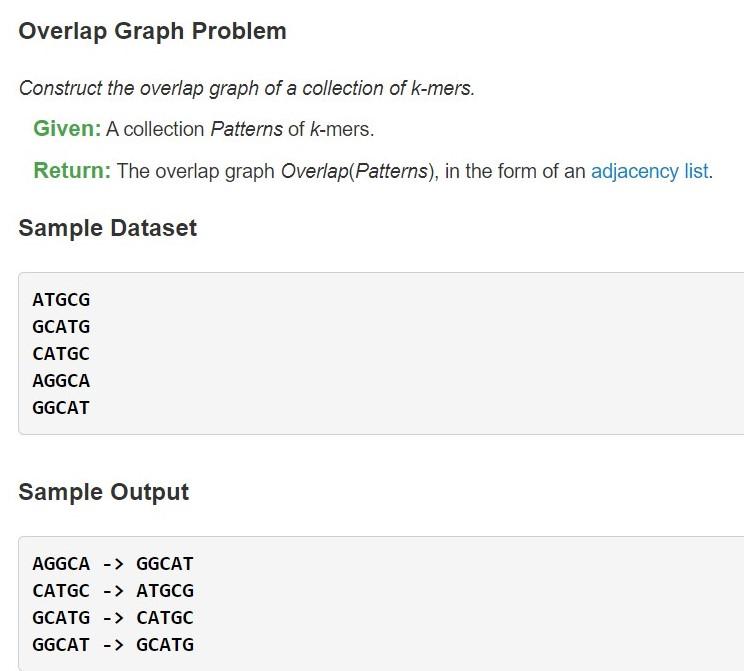
Task: Click "k-mers" in the italic description sentence
Action: coord(442,88)
